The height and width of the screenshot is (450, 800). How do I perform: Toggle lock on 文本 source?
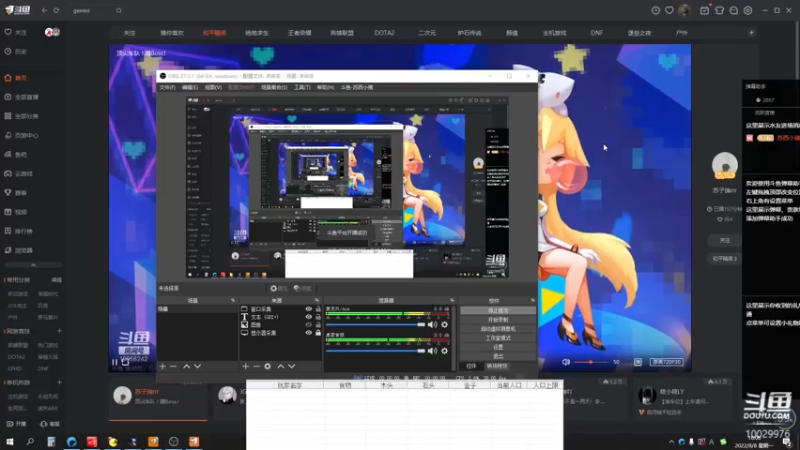point(318,317)
